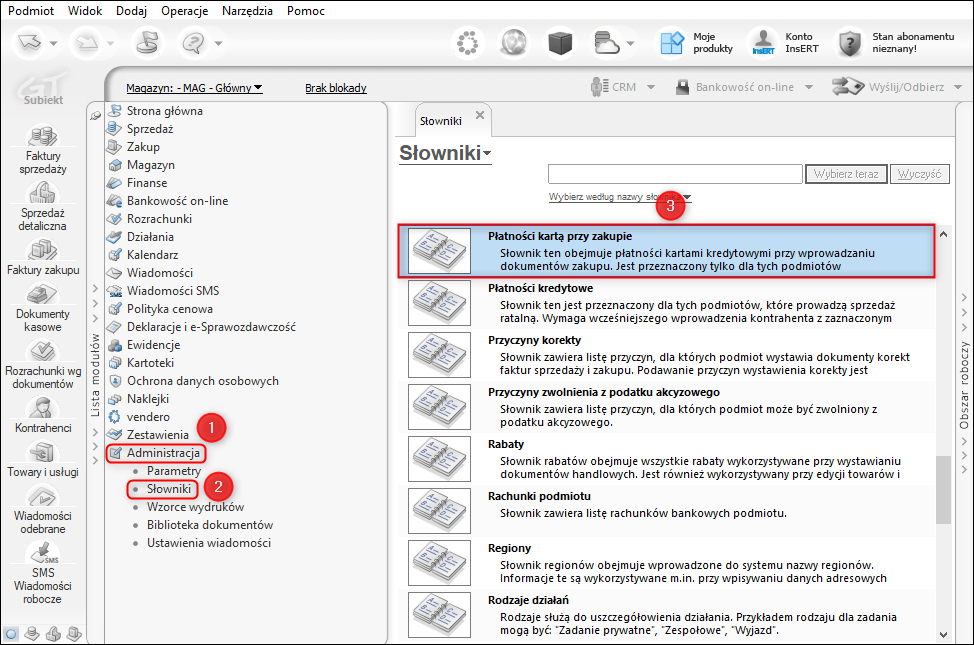Check Stan abonamentu shield icon
This screenshot has height=645, width=974.
coord(849,43)
